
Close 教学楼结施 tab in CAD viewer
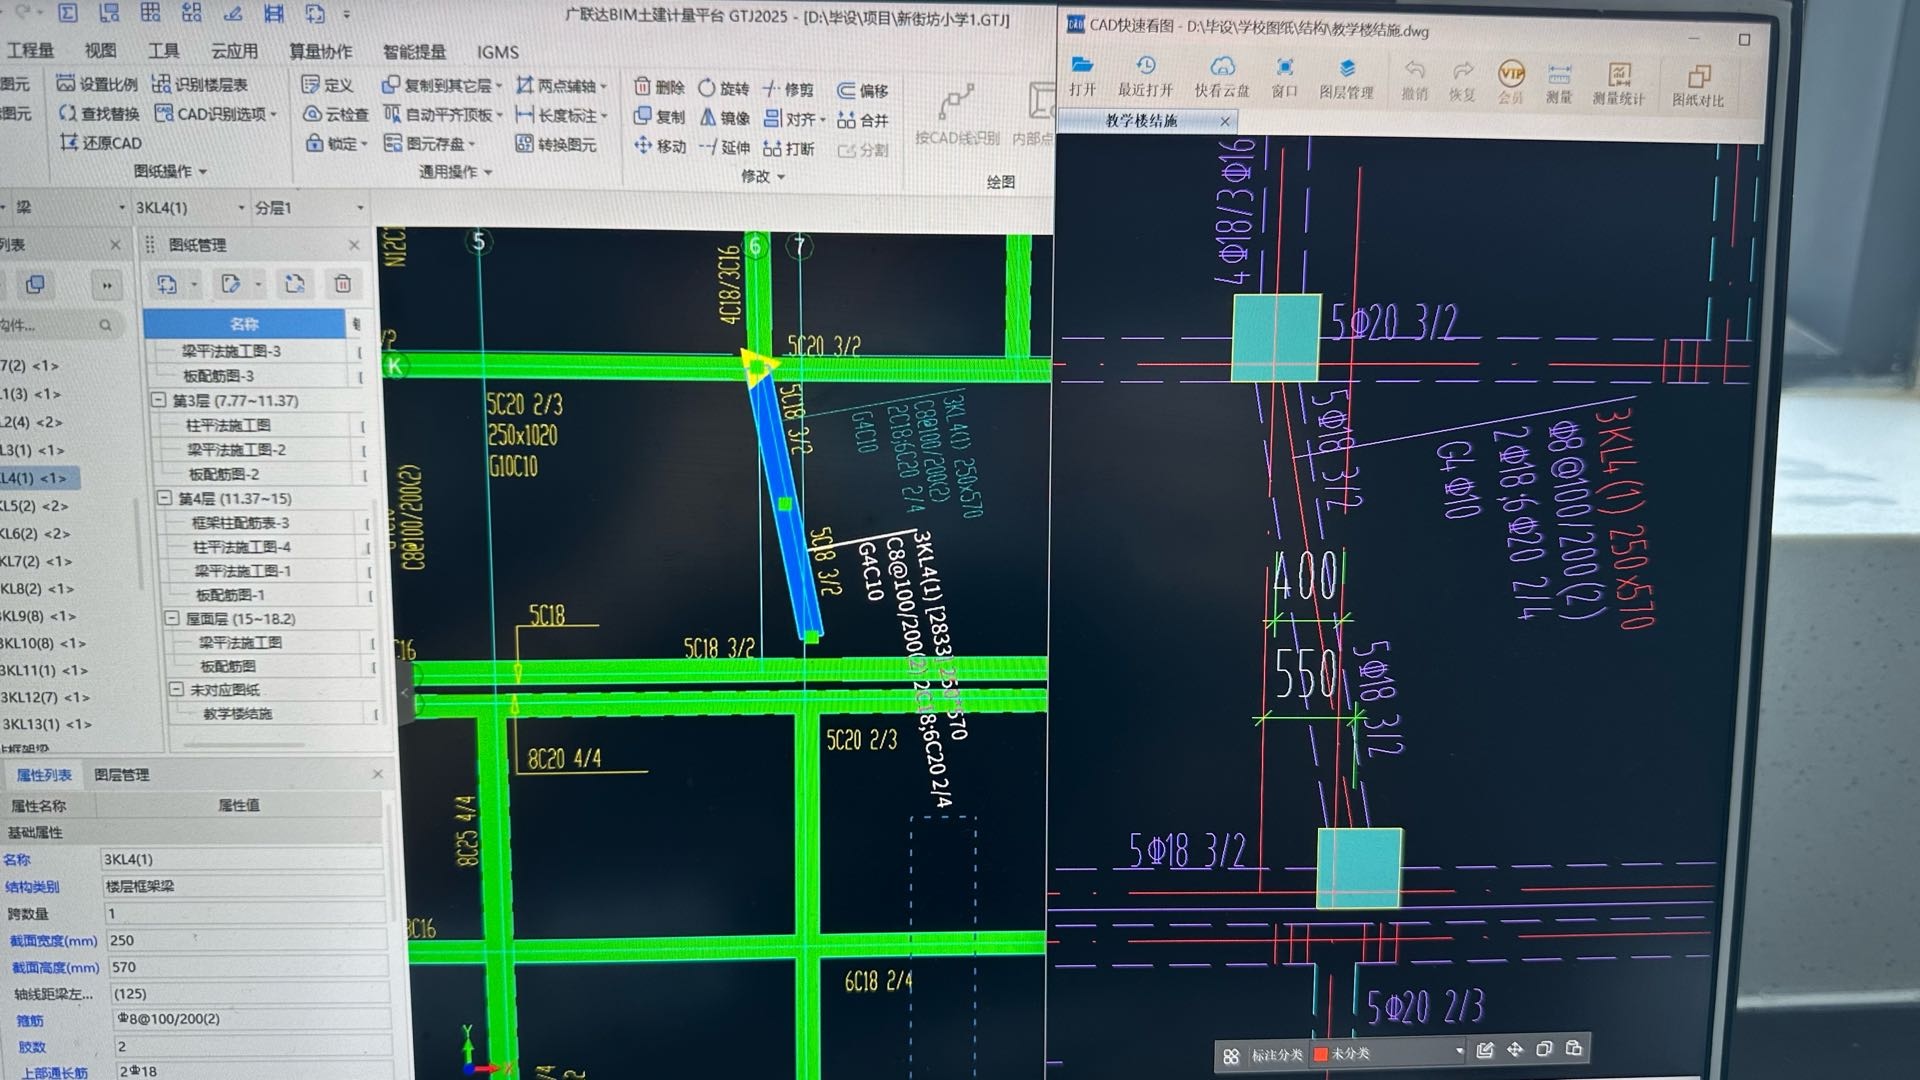click(x=1225, y=121)
